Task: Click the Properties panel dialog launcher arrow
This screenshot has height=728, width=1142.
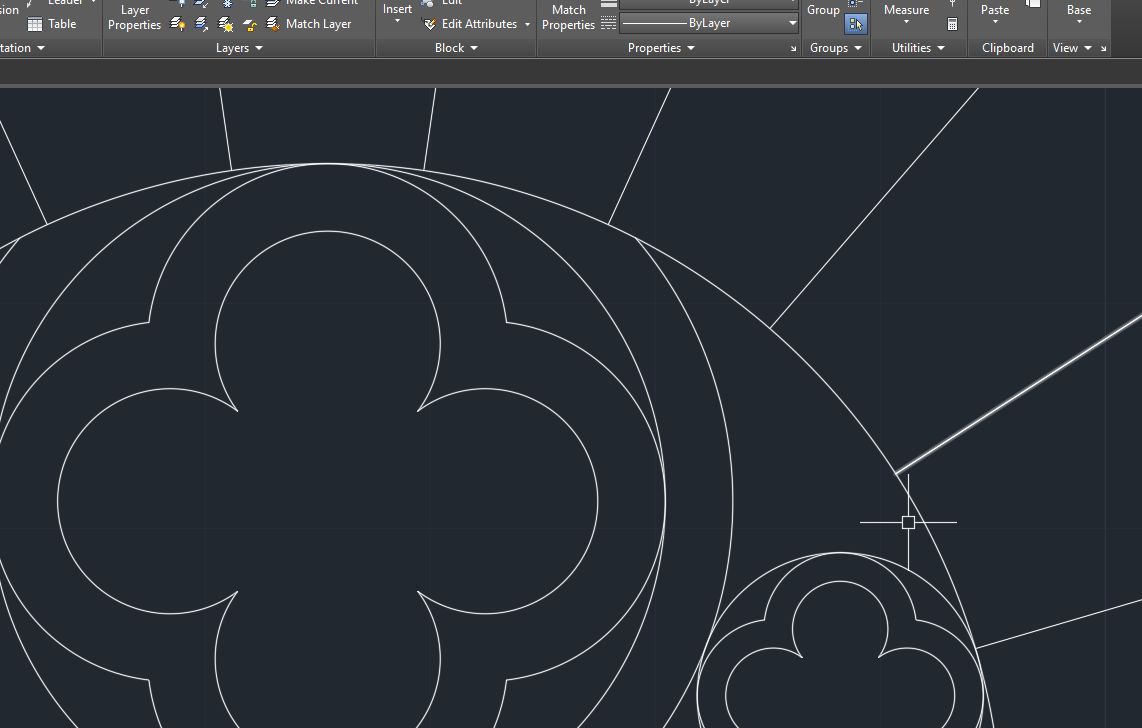Action: click(794, 49)
